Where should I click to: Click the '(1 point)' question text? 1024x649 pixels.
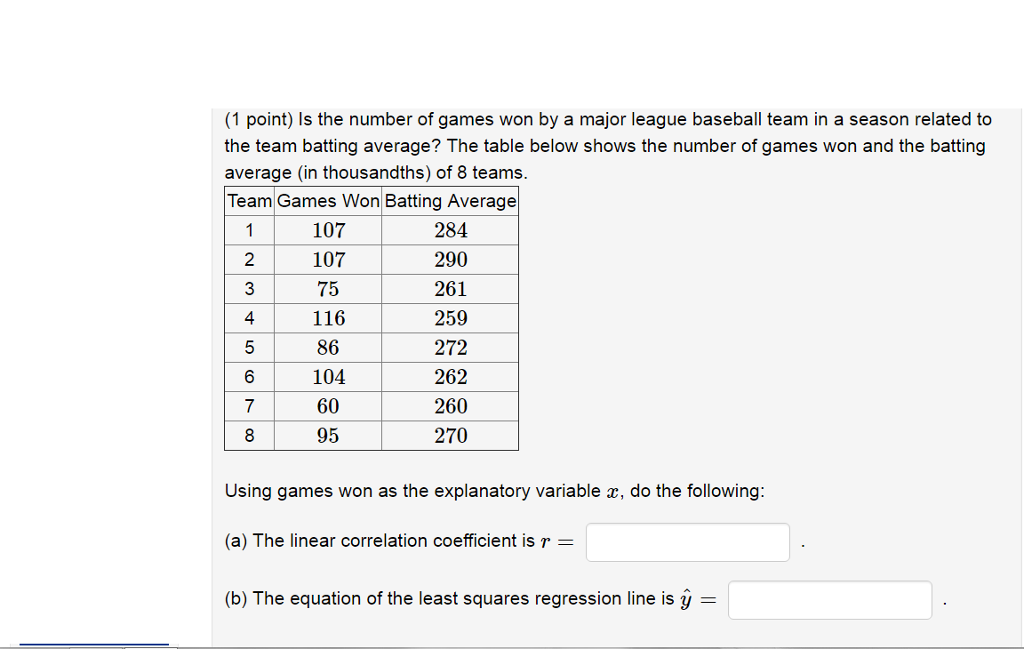click(x=259, y=119)
